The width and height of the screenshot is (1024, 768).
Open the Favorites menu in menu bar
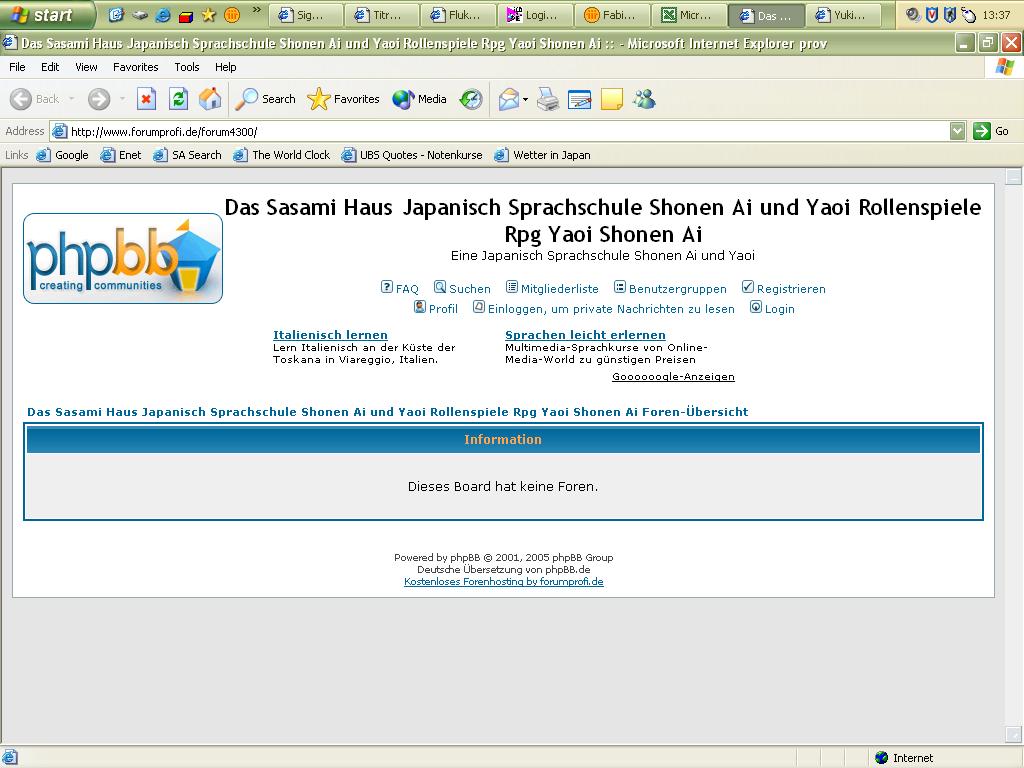click(x=135, y=67)
